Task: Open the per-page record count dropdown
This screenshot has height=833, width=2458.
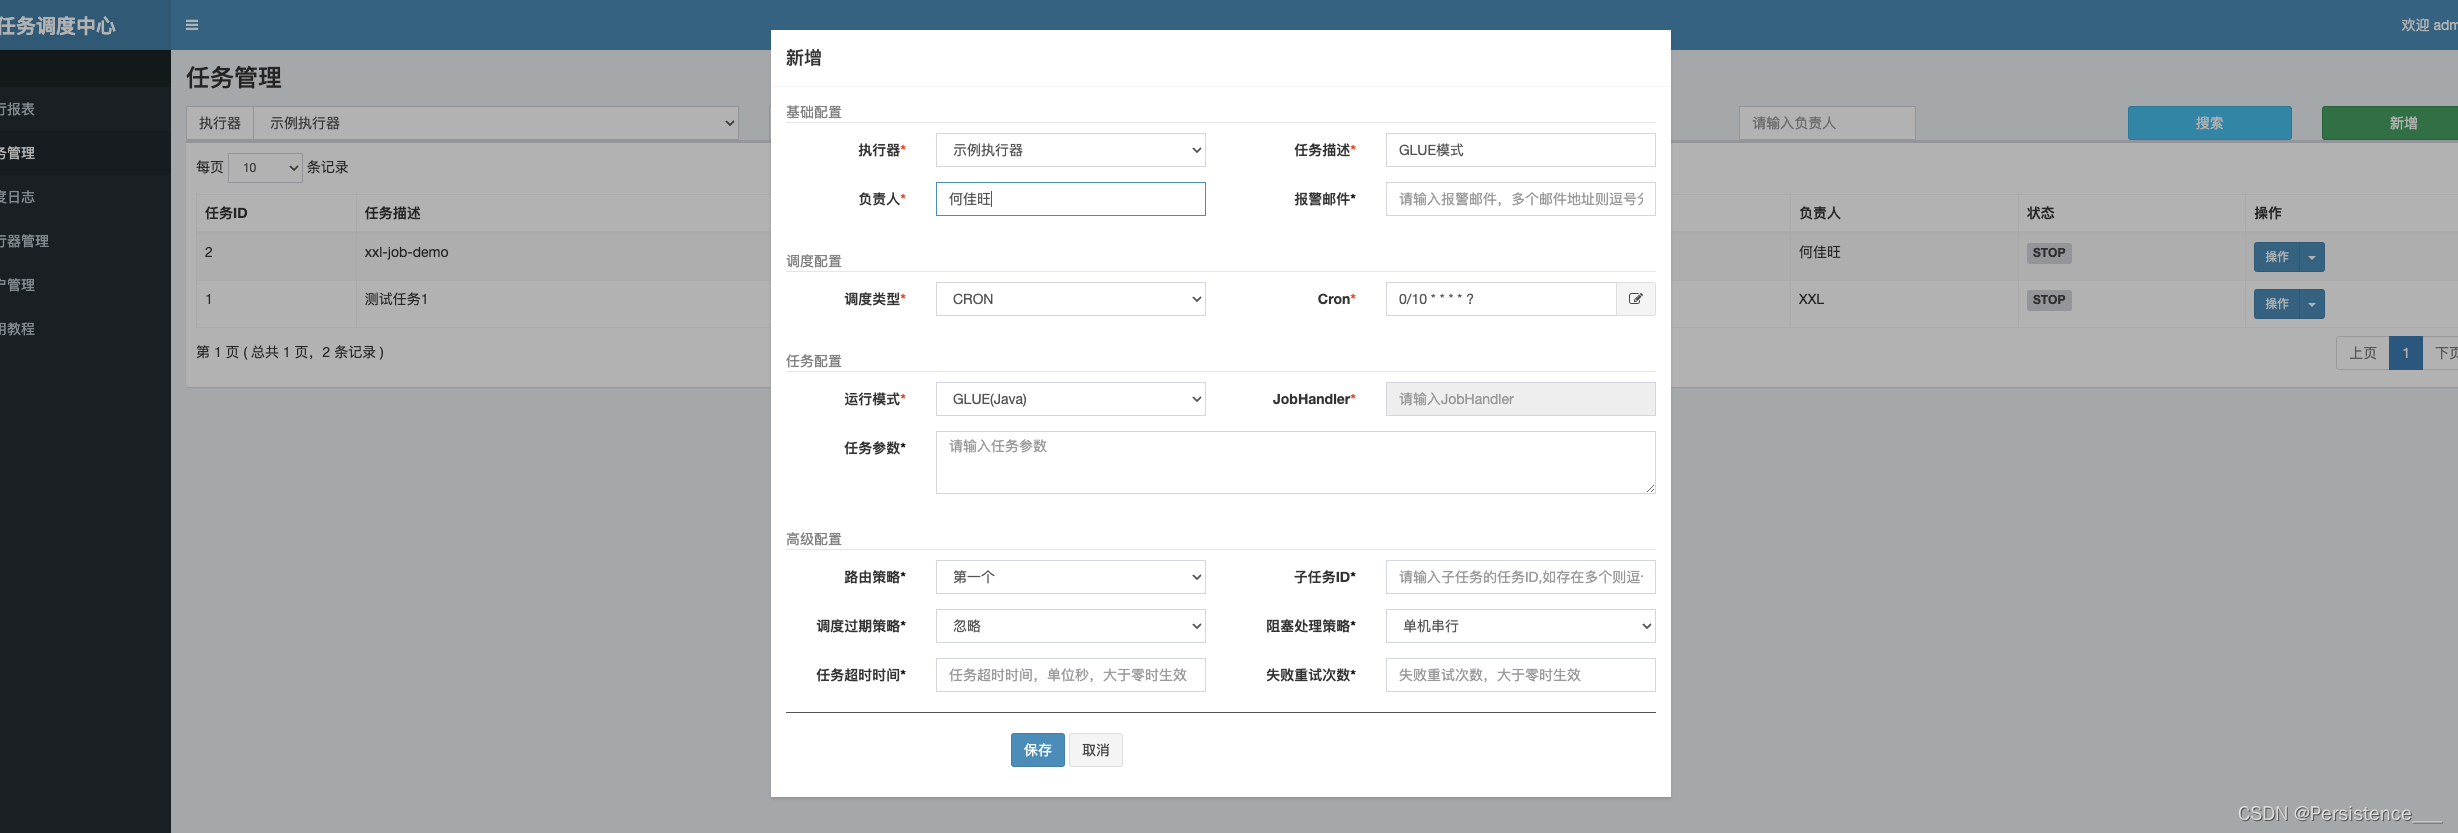Action: click(x=265, y=168)
